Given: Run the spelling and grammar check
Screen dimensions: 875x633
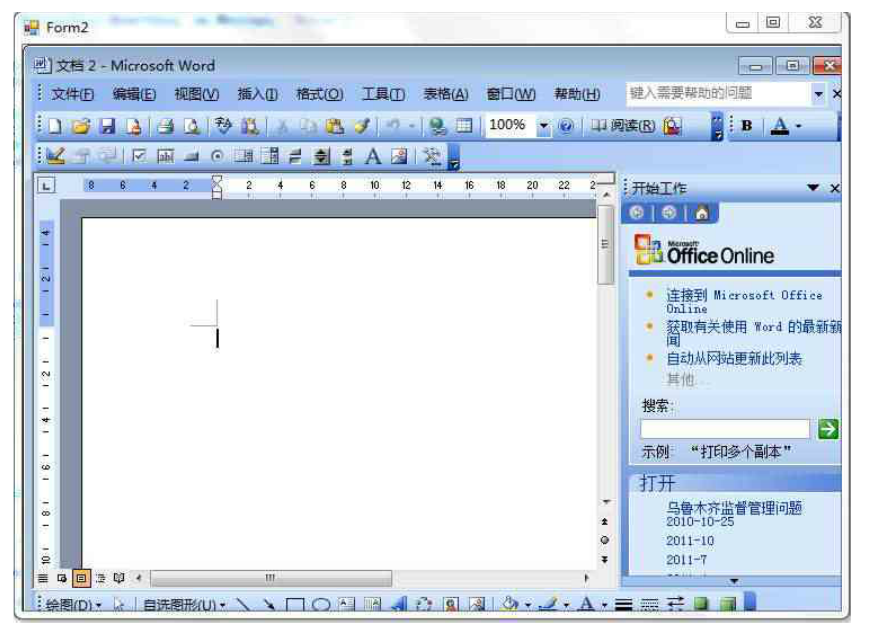Looking at the screenshot, I should (223, 126).
